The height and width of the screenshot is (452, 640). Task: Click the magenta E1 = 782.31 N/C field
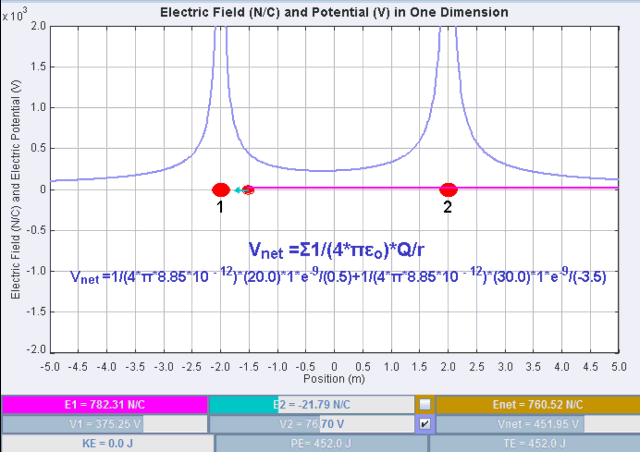tap(104, 404)
